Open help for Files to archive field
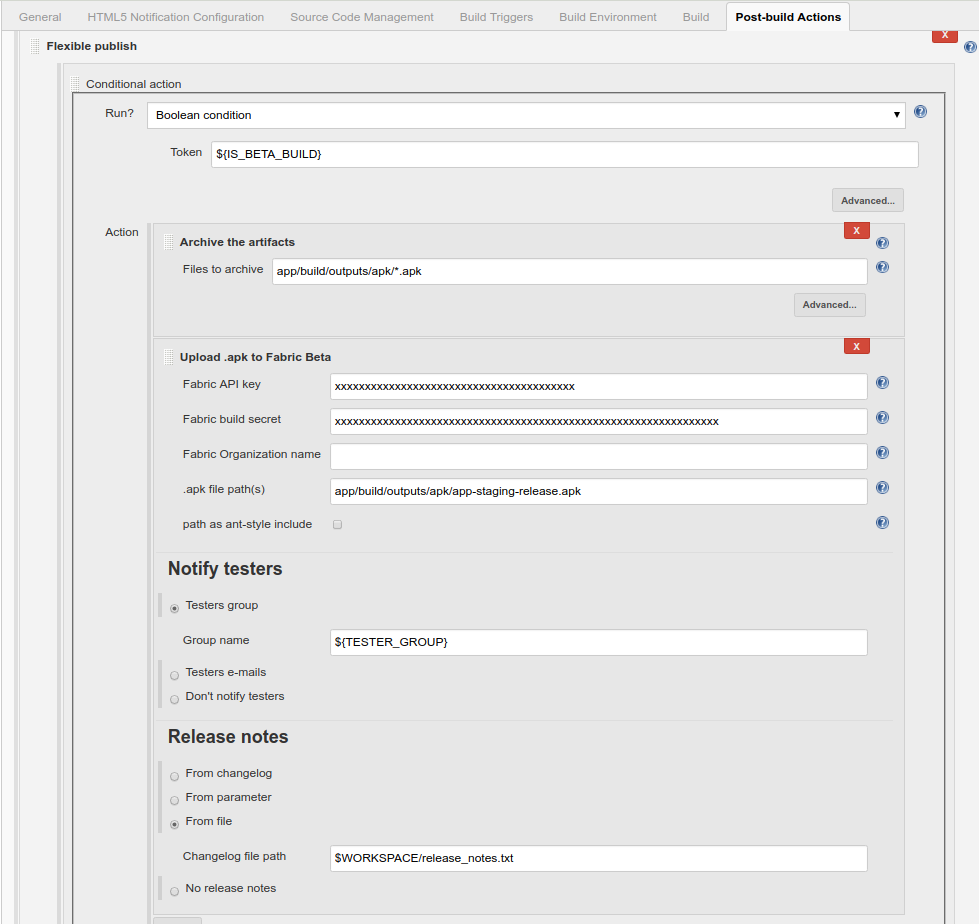 [882, 267]
